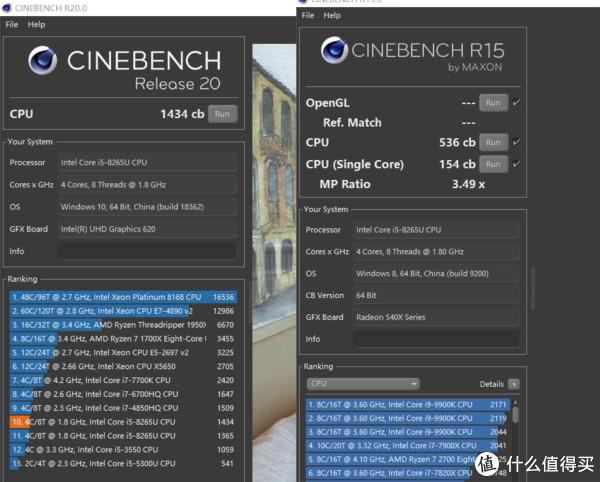
Task: Open the Help menu in Cinebench R20
Action: 36,24
